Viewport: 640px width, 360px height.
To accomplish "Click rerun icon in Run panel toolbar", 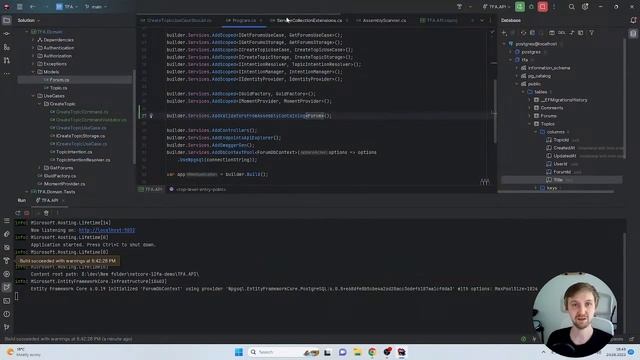I will (18, 213).
